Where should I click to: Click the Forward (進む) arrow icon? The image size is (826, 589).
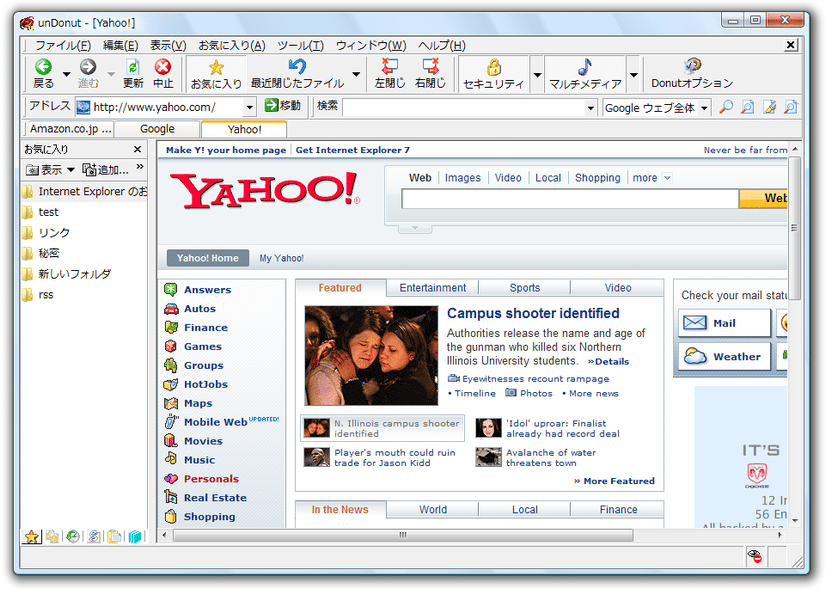[87, 66]
